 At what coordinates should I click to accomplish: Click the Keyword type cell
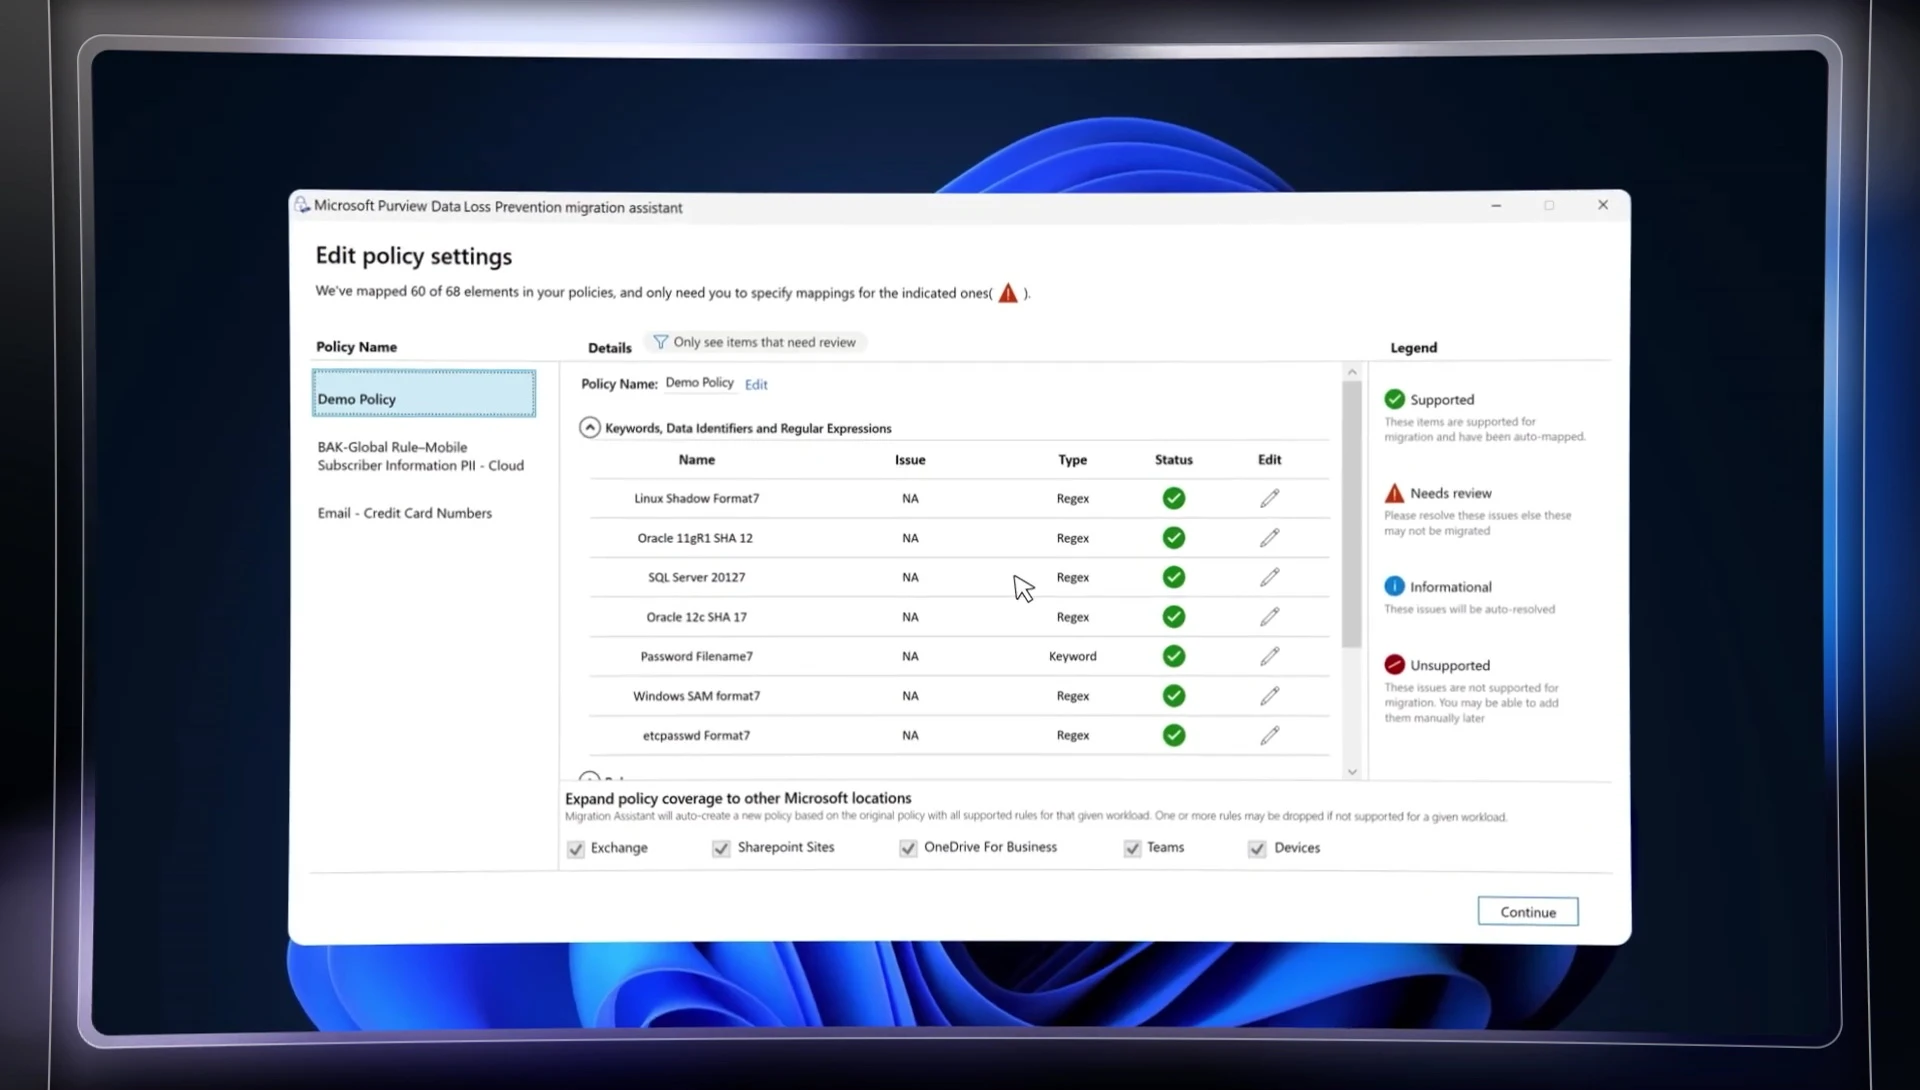point(1073,656)
